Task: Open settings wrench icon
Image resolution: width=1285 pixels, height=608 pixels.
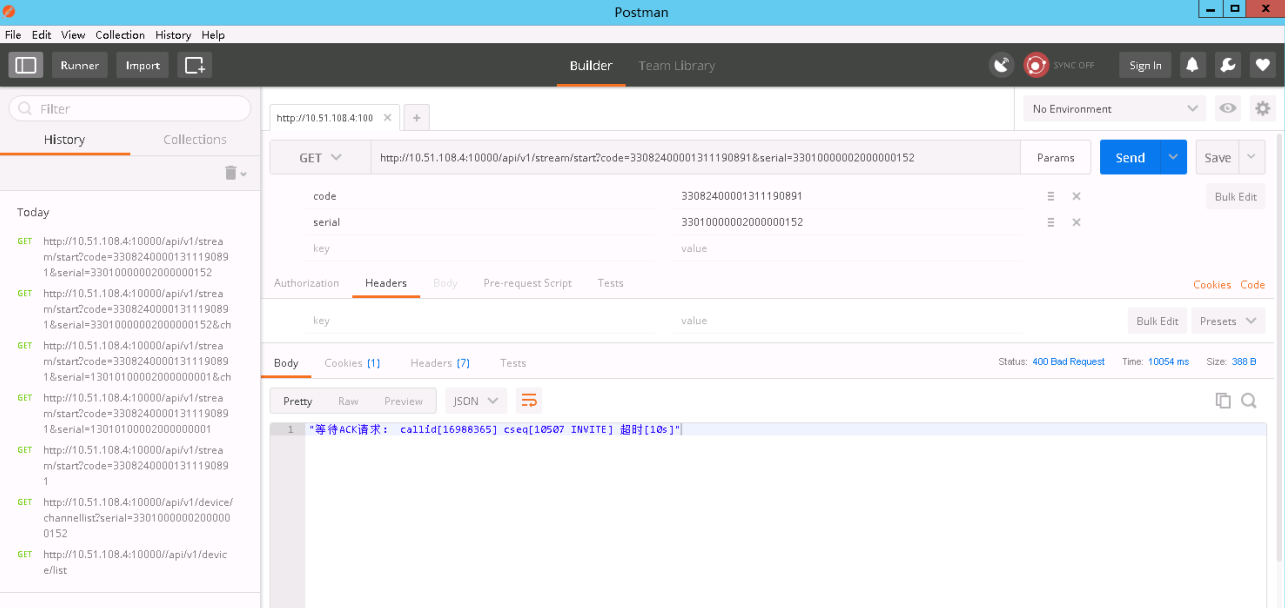Action: coord(1228,65)
